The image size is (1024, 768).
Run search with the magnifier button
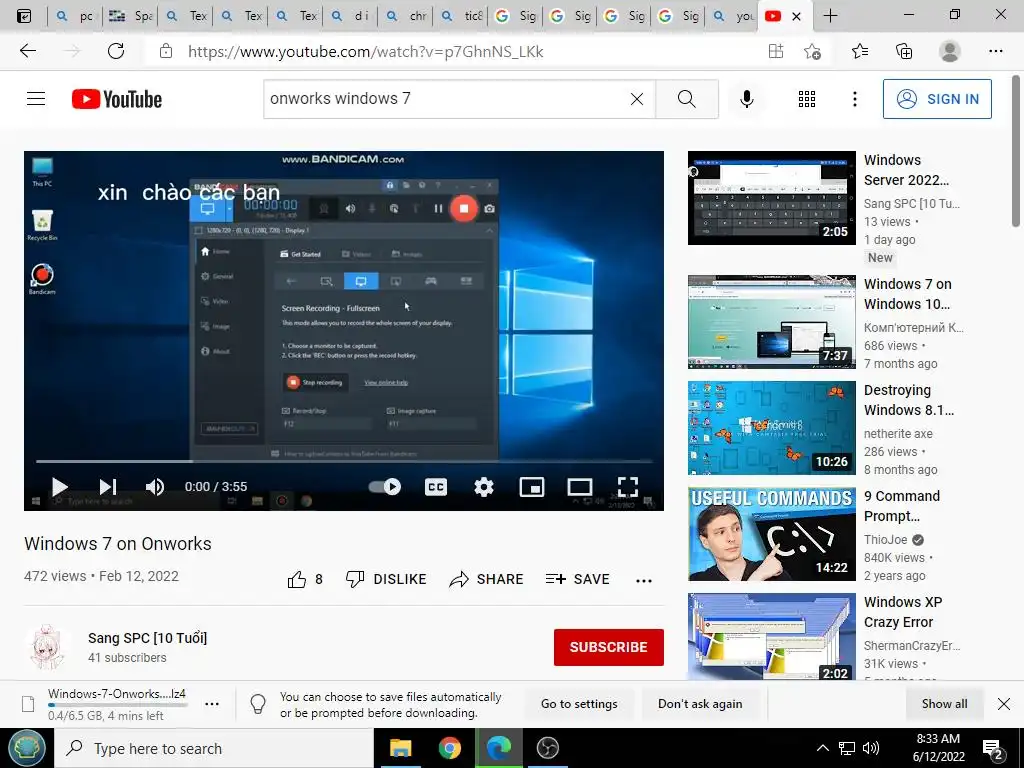[686, 99]
